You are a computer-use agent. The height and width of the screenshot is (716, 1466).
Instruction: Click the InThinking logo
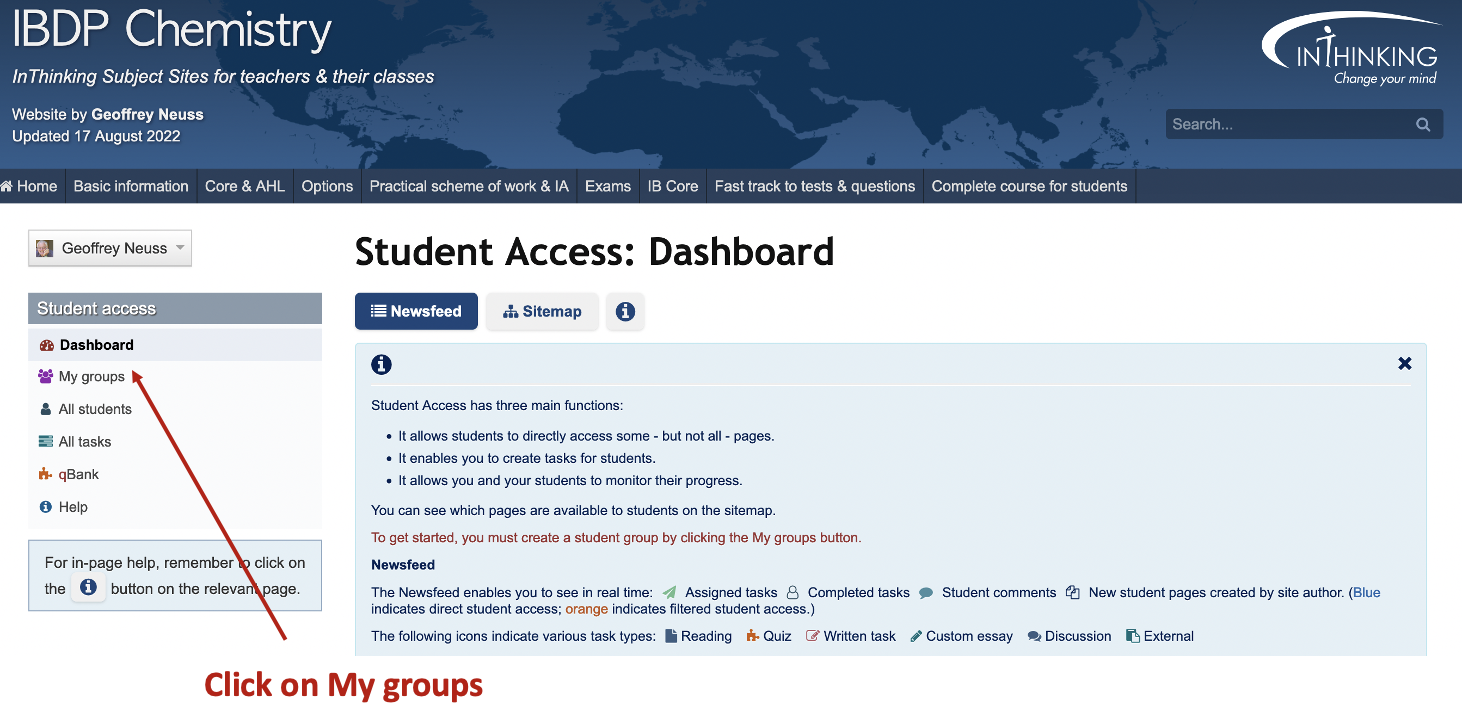(1352, 52)
